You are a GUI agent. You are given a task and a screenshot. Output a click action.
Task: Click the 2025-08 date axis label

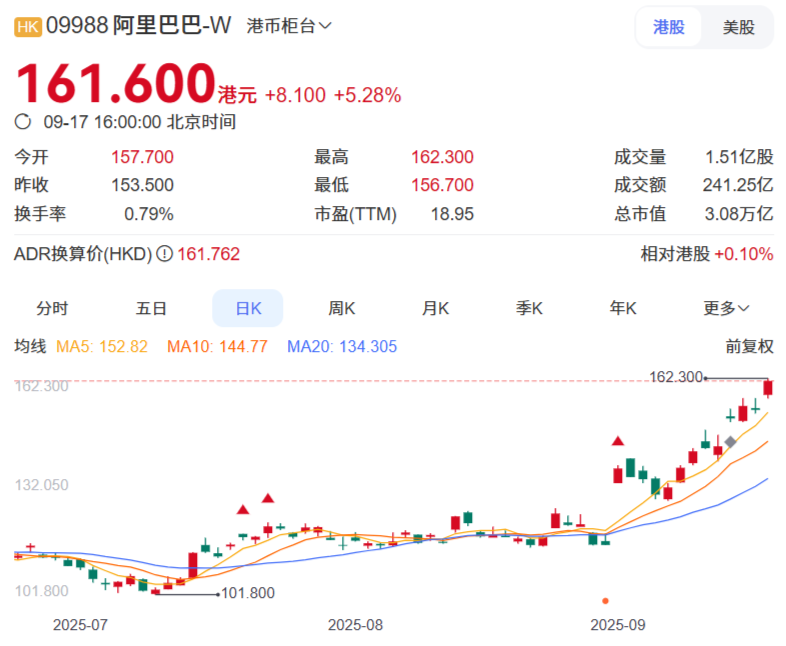(355, 625)
